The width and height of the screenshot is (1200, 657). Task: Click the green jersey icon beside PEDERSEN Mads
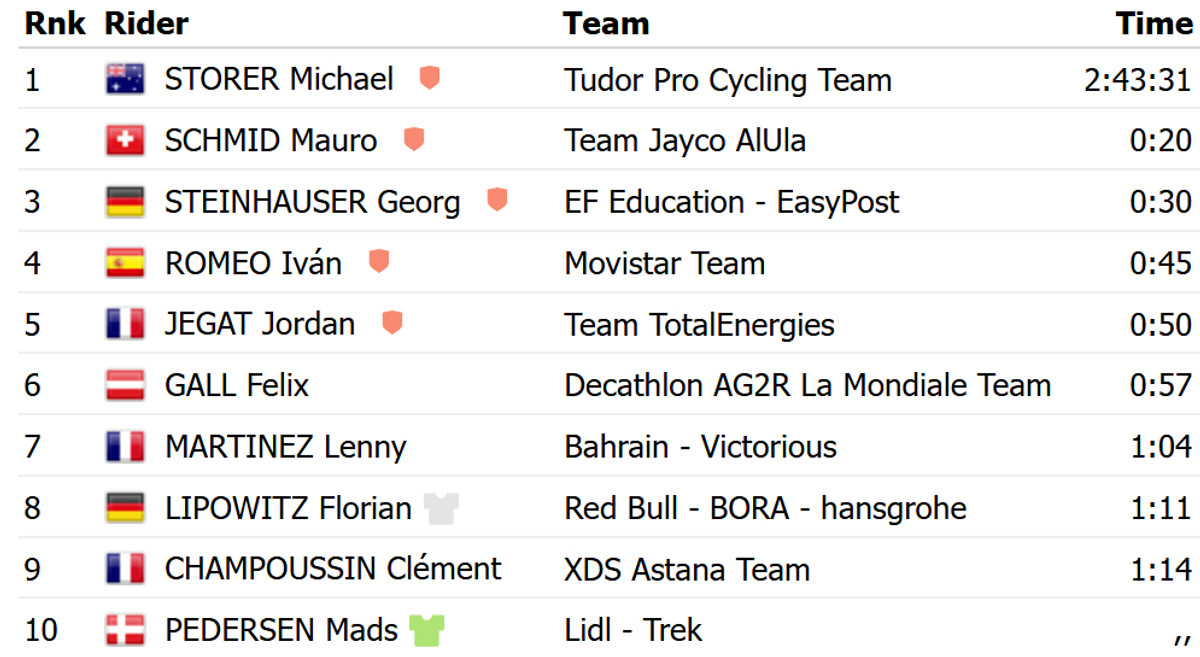[427, 630]
